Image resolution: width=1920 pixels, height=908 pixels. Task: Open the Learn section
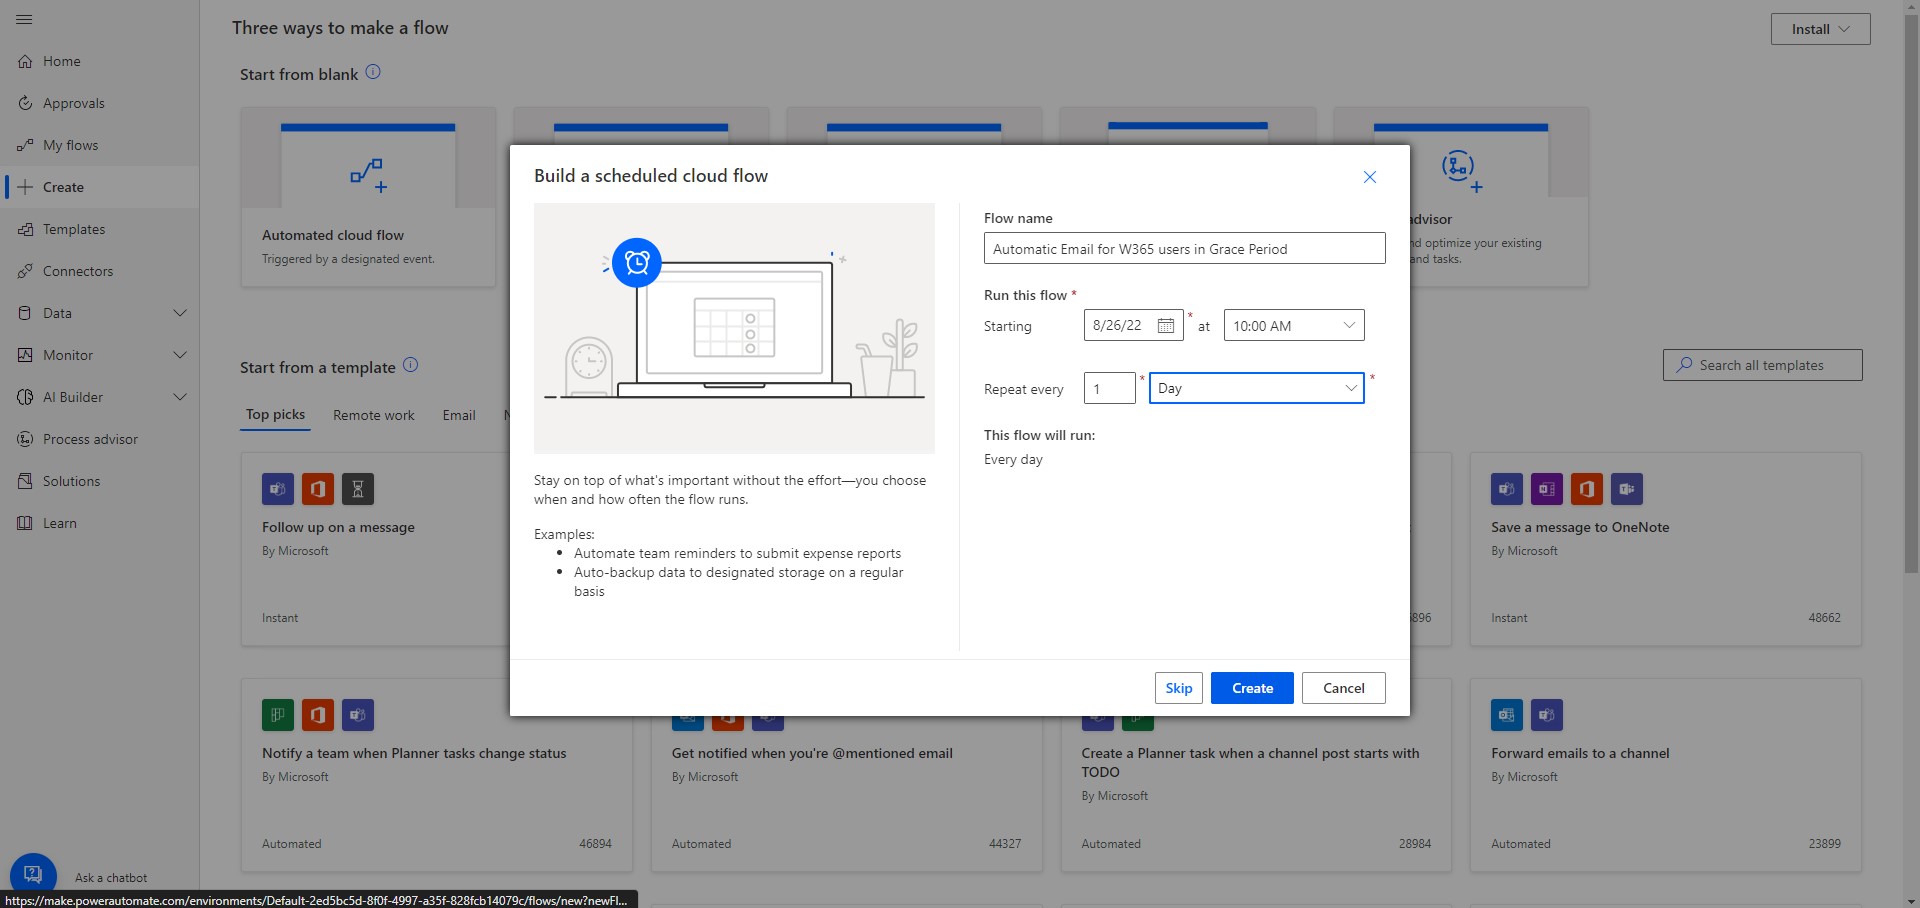click(60, 522)
